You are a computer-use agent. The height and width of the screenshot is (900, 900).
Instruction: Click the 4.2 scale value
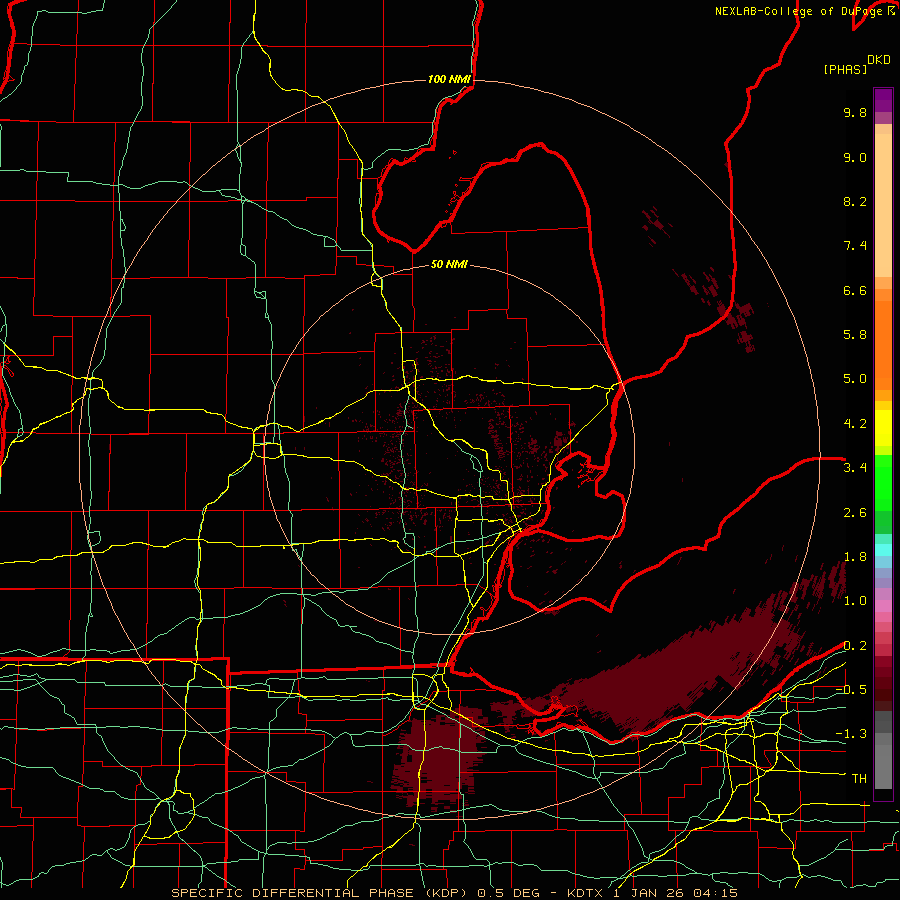855,424
